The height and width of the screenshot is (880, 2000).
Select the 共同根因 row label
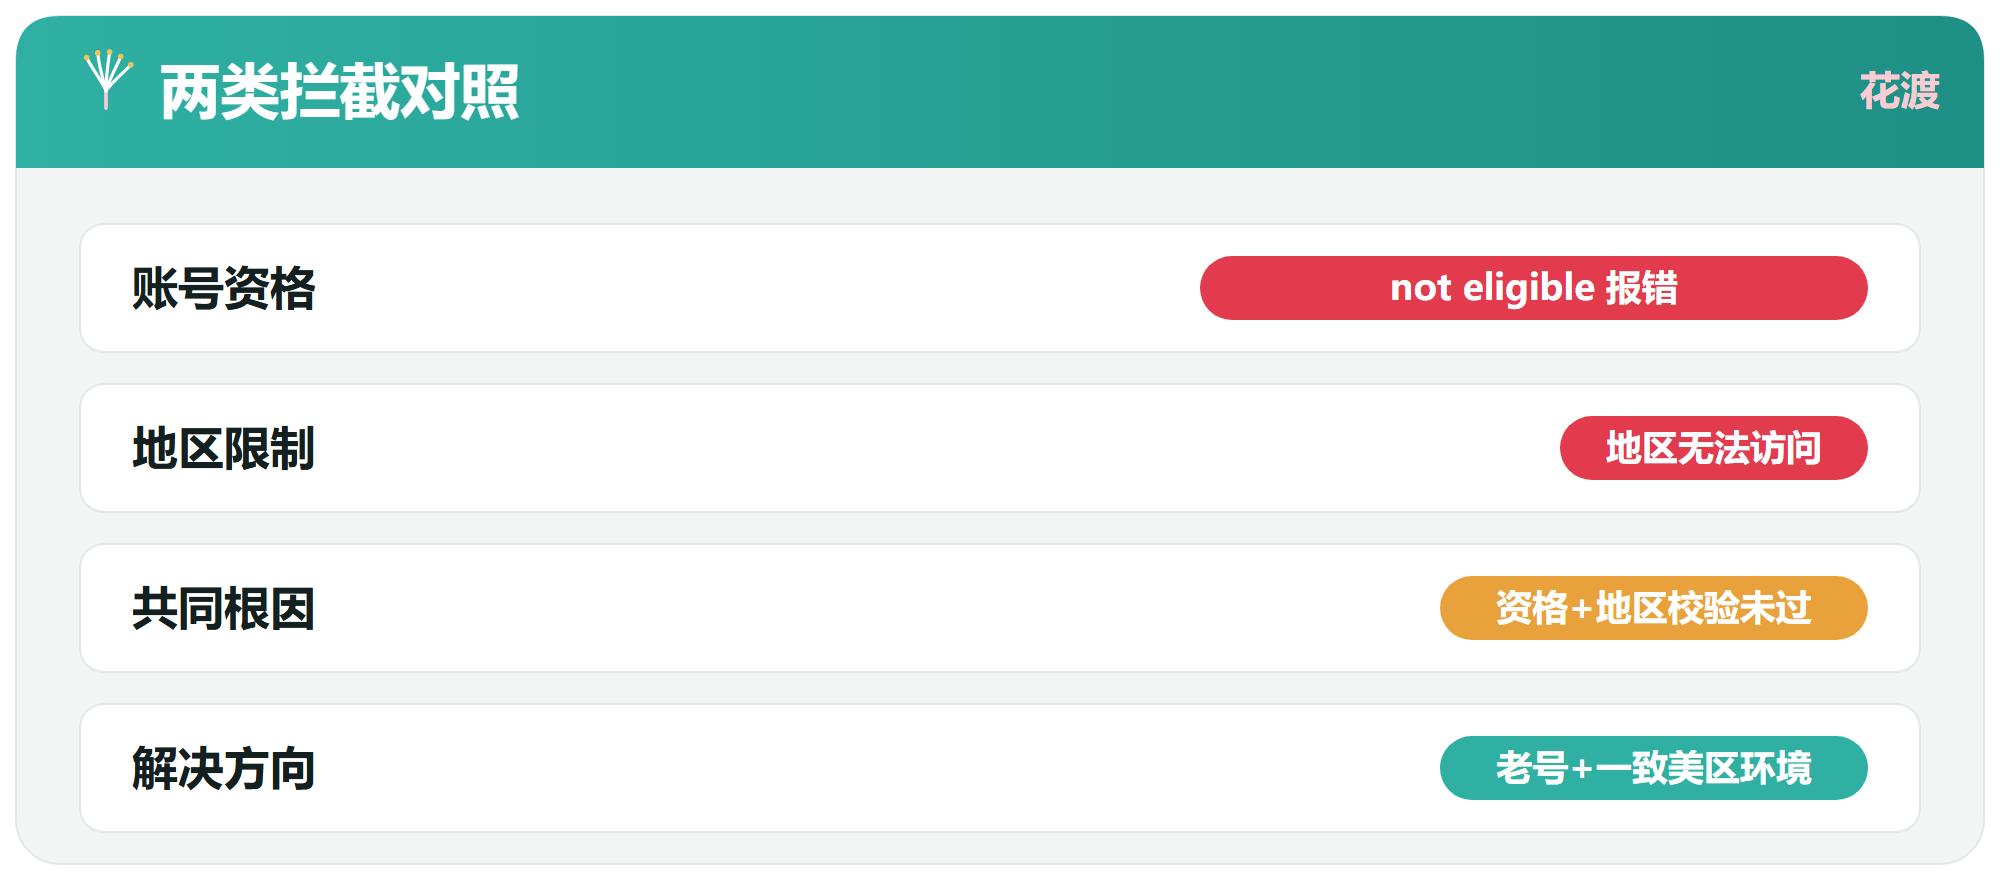[x=223, y=608]
